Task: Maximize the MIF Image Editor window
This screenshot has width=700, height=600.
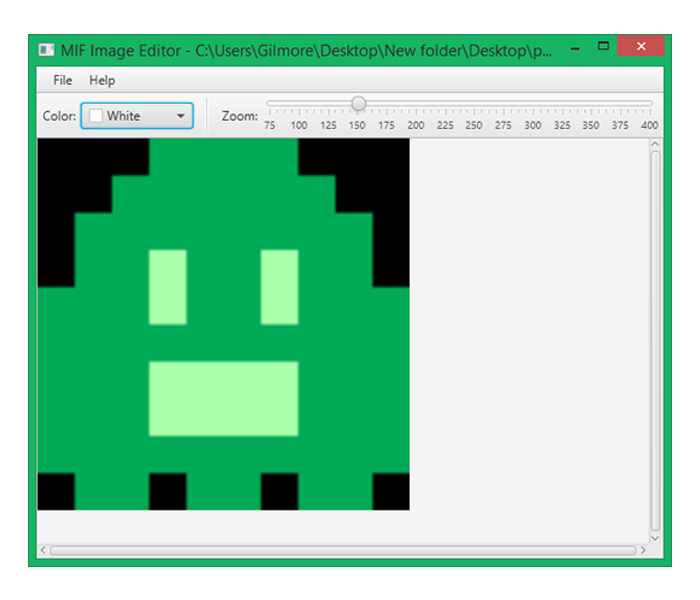Action: (603, 46)
